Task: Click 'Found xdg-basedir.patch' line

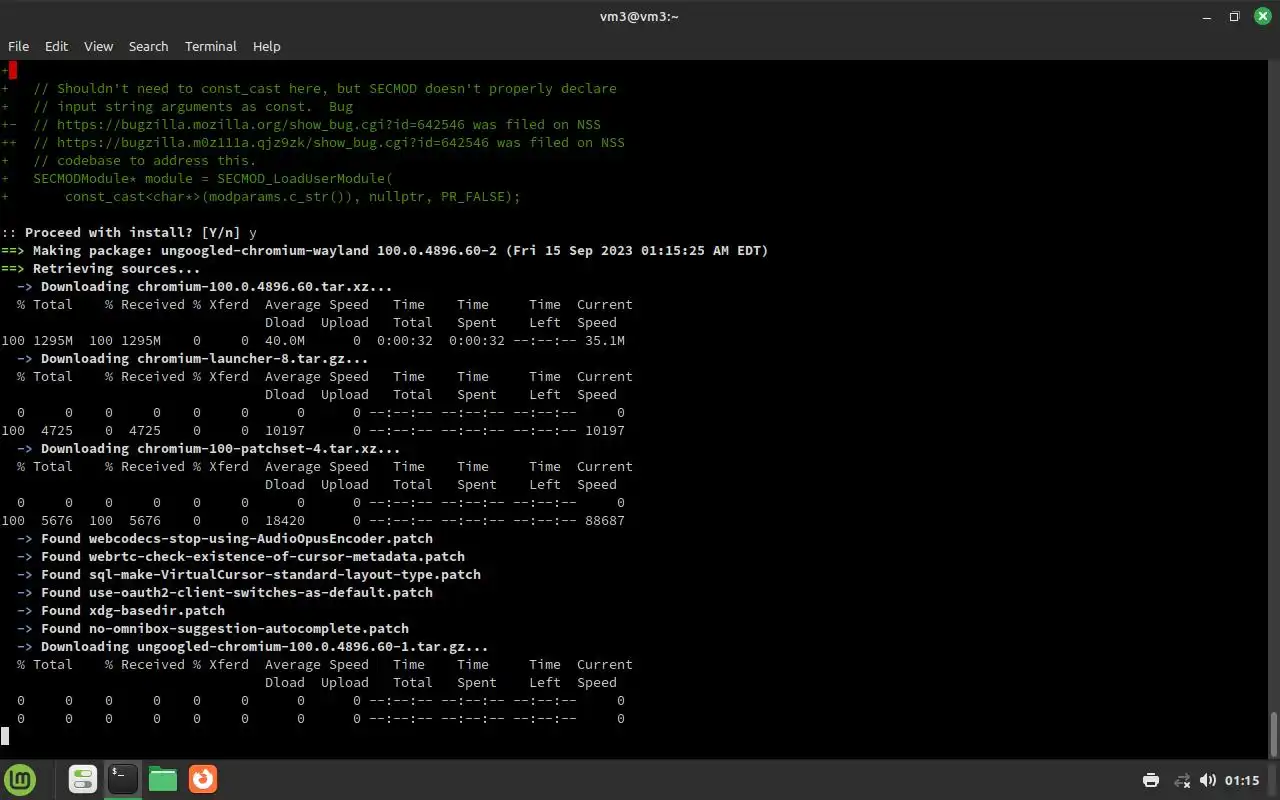Action: (x=121, y=611)
